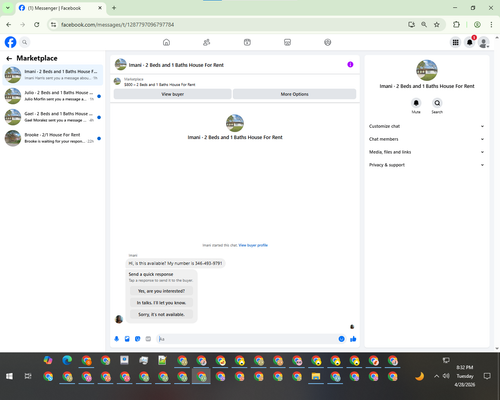
Task: Open the Facebook search icon
Action: 25,42
